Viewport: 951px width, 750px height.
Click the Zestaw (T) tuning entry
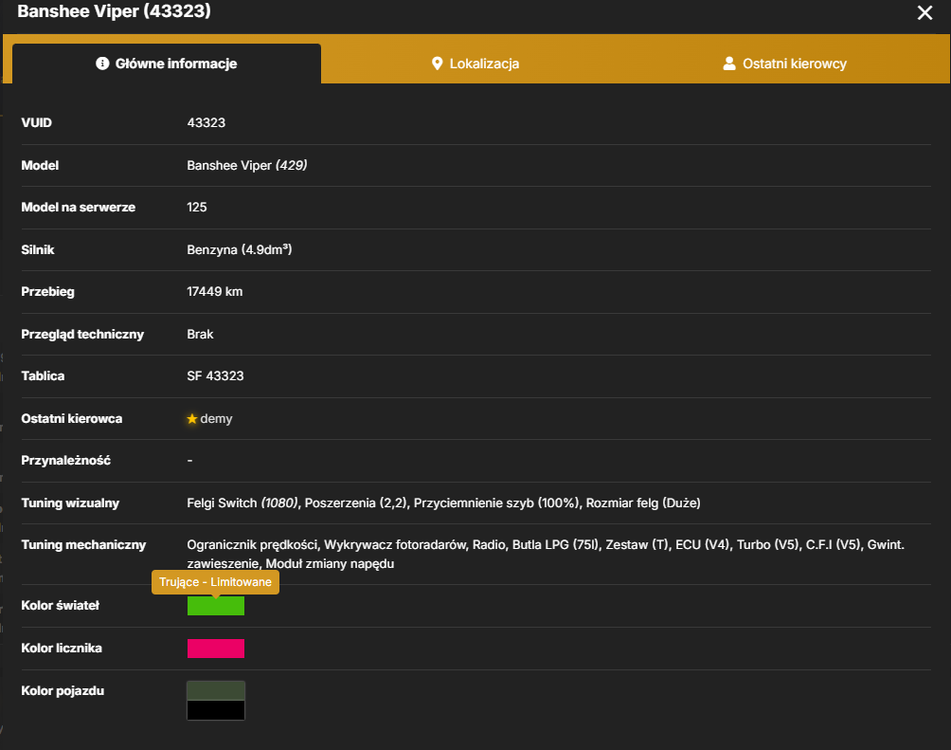point(636,545)
